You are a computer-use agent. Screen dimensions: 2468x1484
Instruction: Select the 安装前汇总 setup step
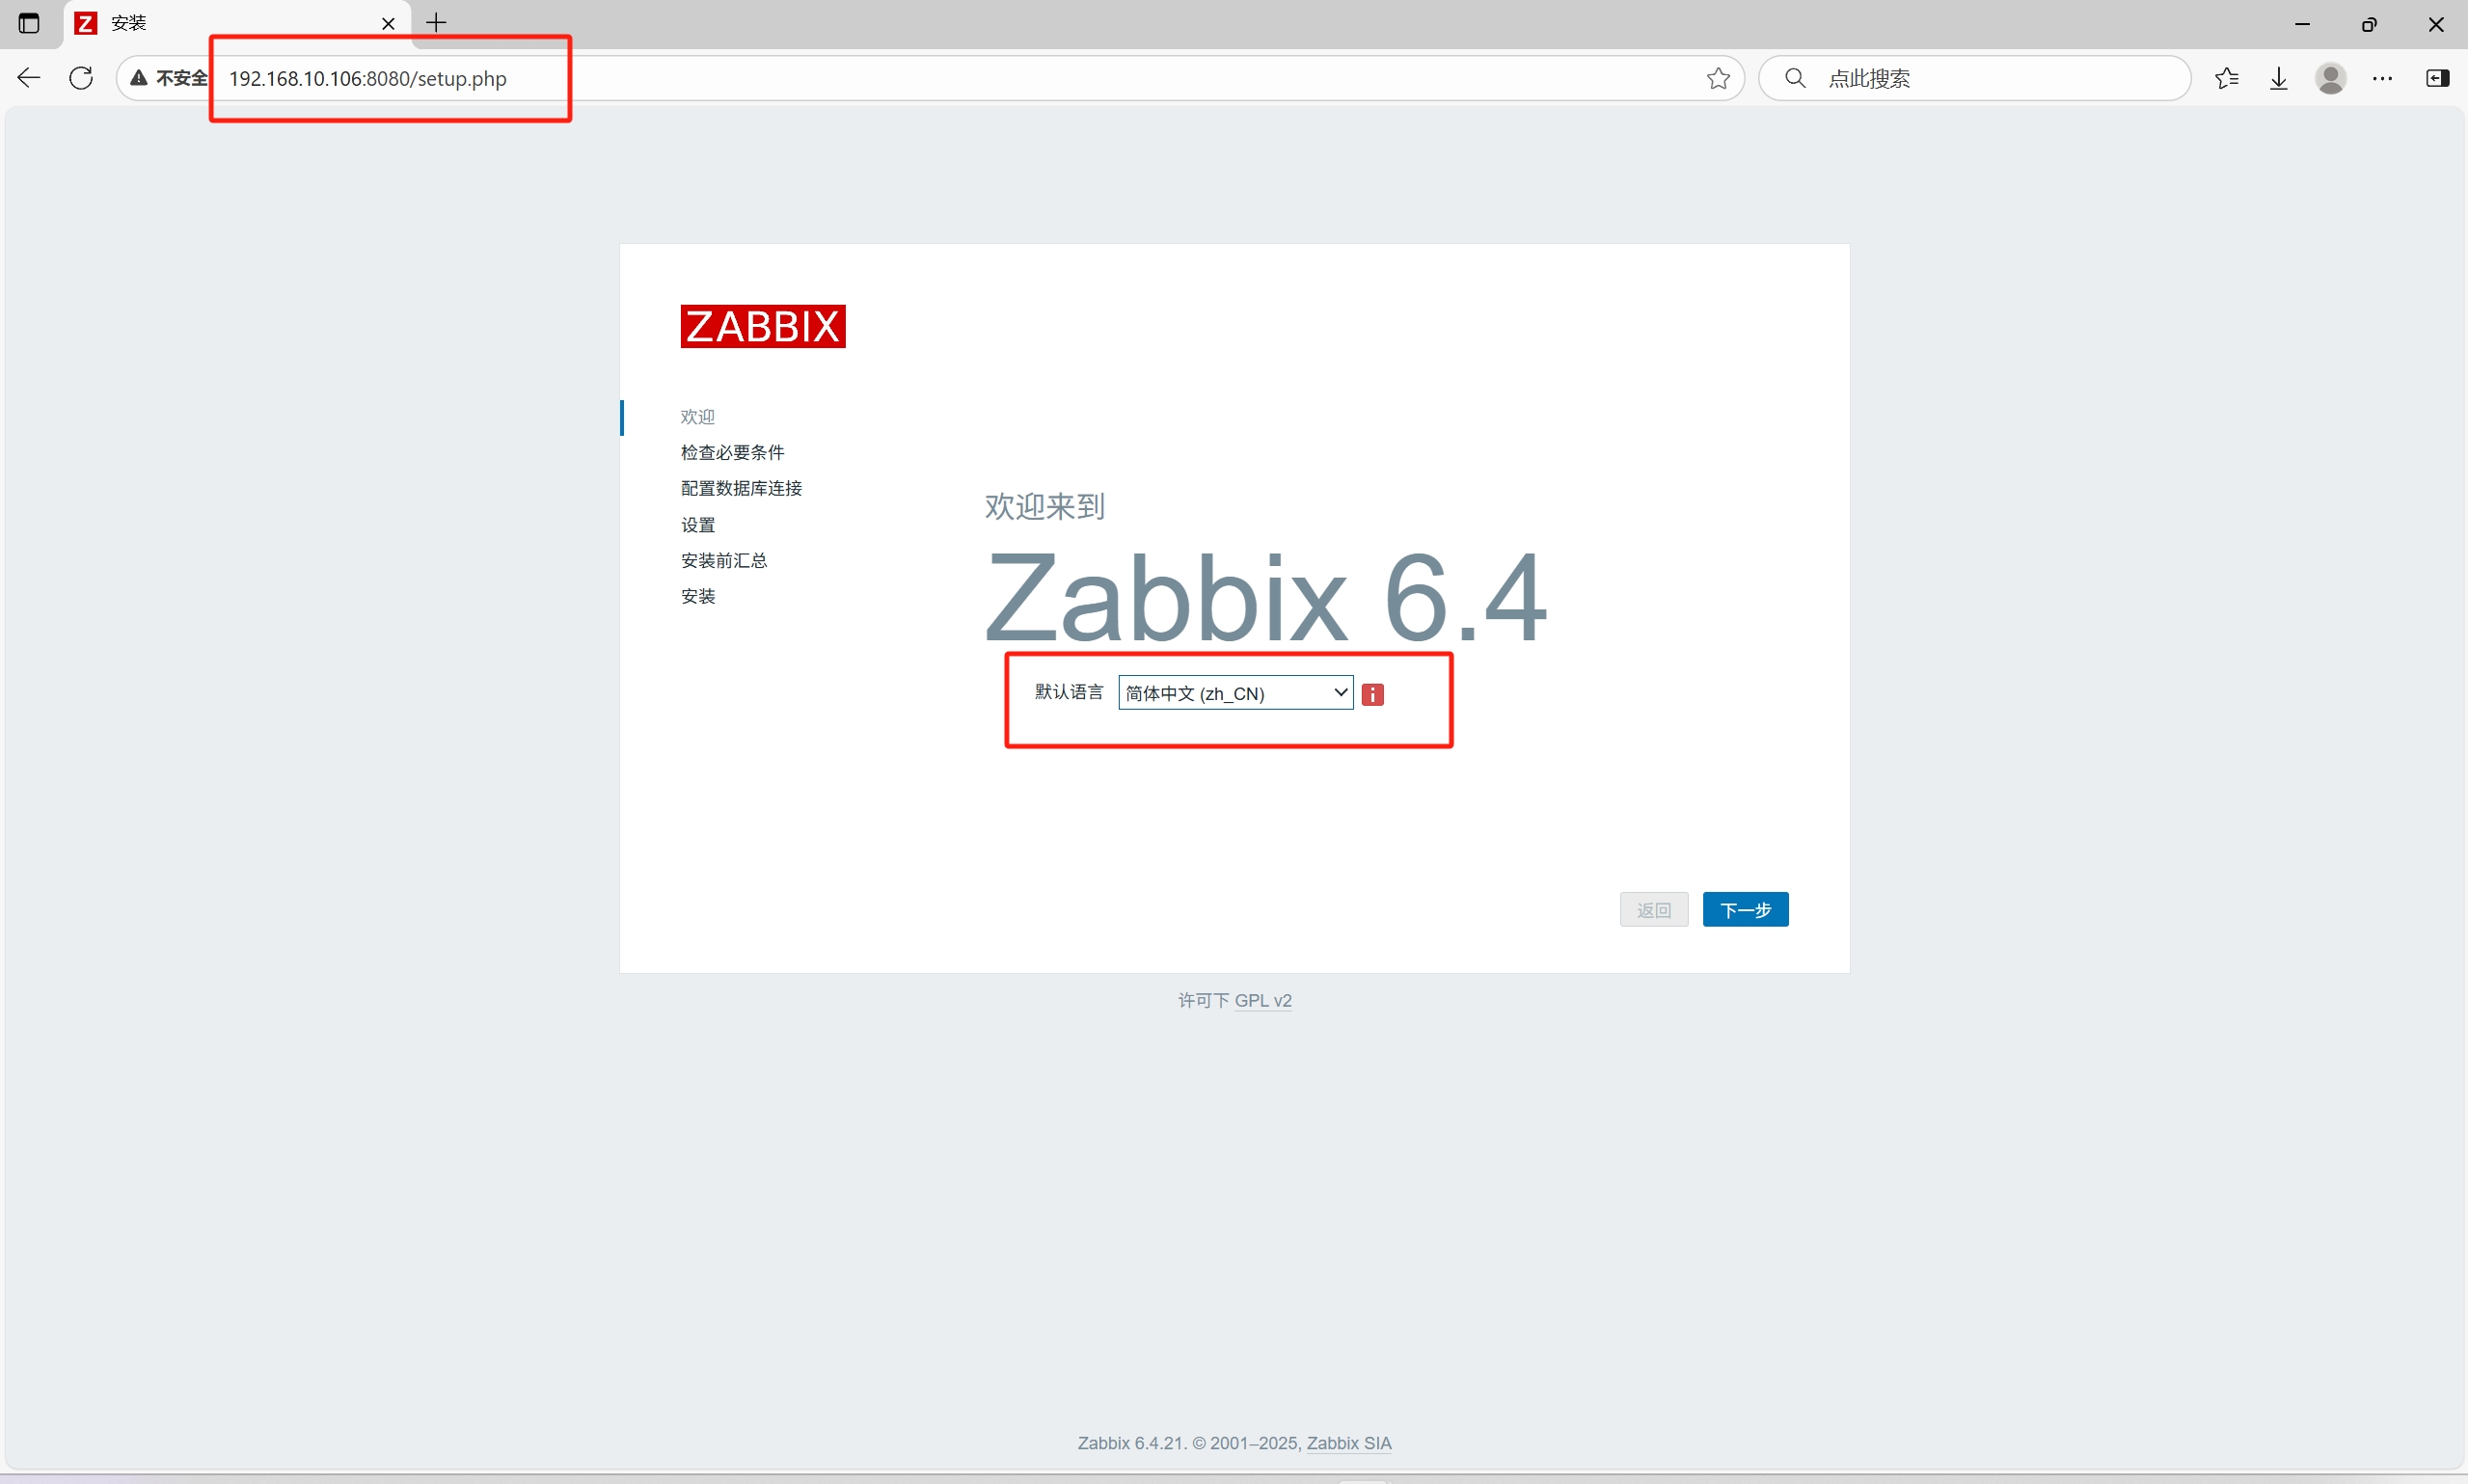click(x=723, y=560)
